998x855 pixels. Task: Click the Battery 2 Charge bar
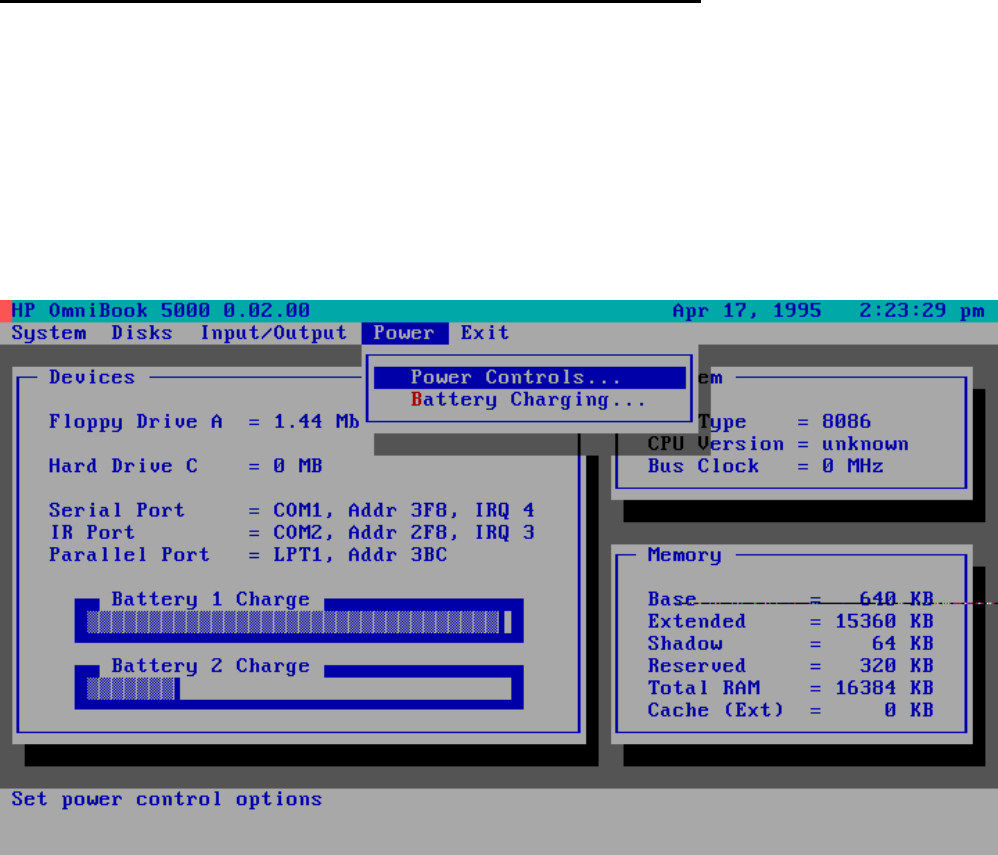(298, 689)
